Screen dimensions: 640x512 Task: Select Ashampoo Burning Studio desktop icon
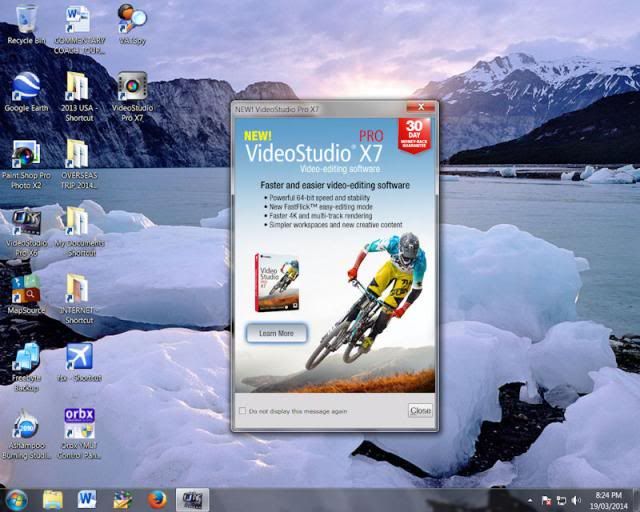point(26,434)
